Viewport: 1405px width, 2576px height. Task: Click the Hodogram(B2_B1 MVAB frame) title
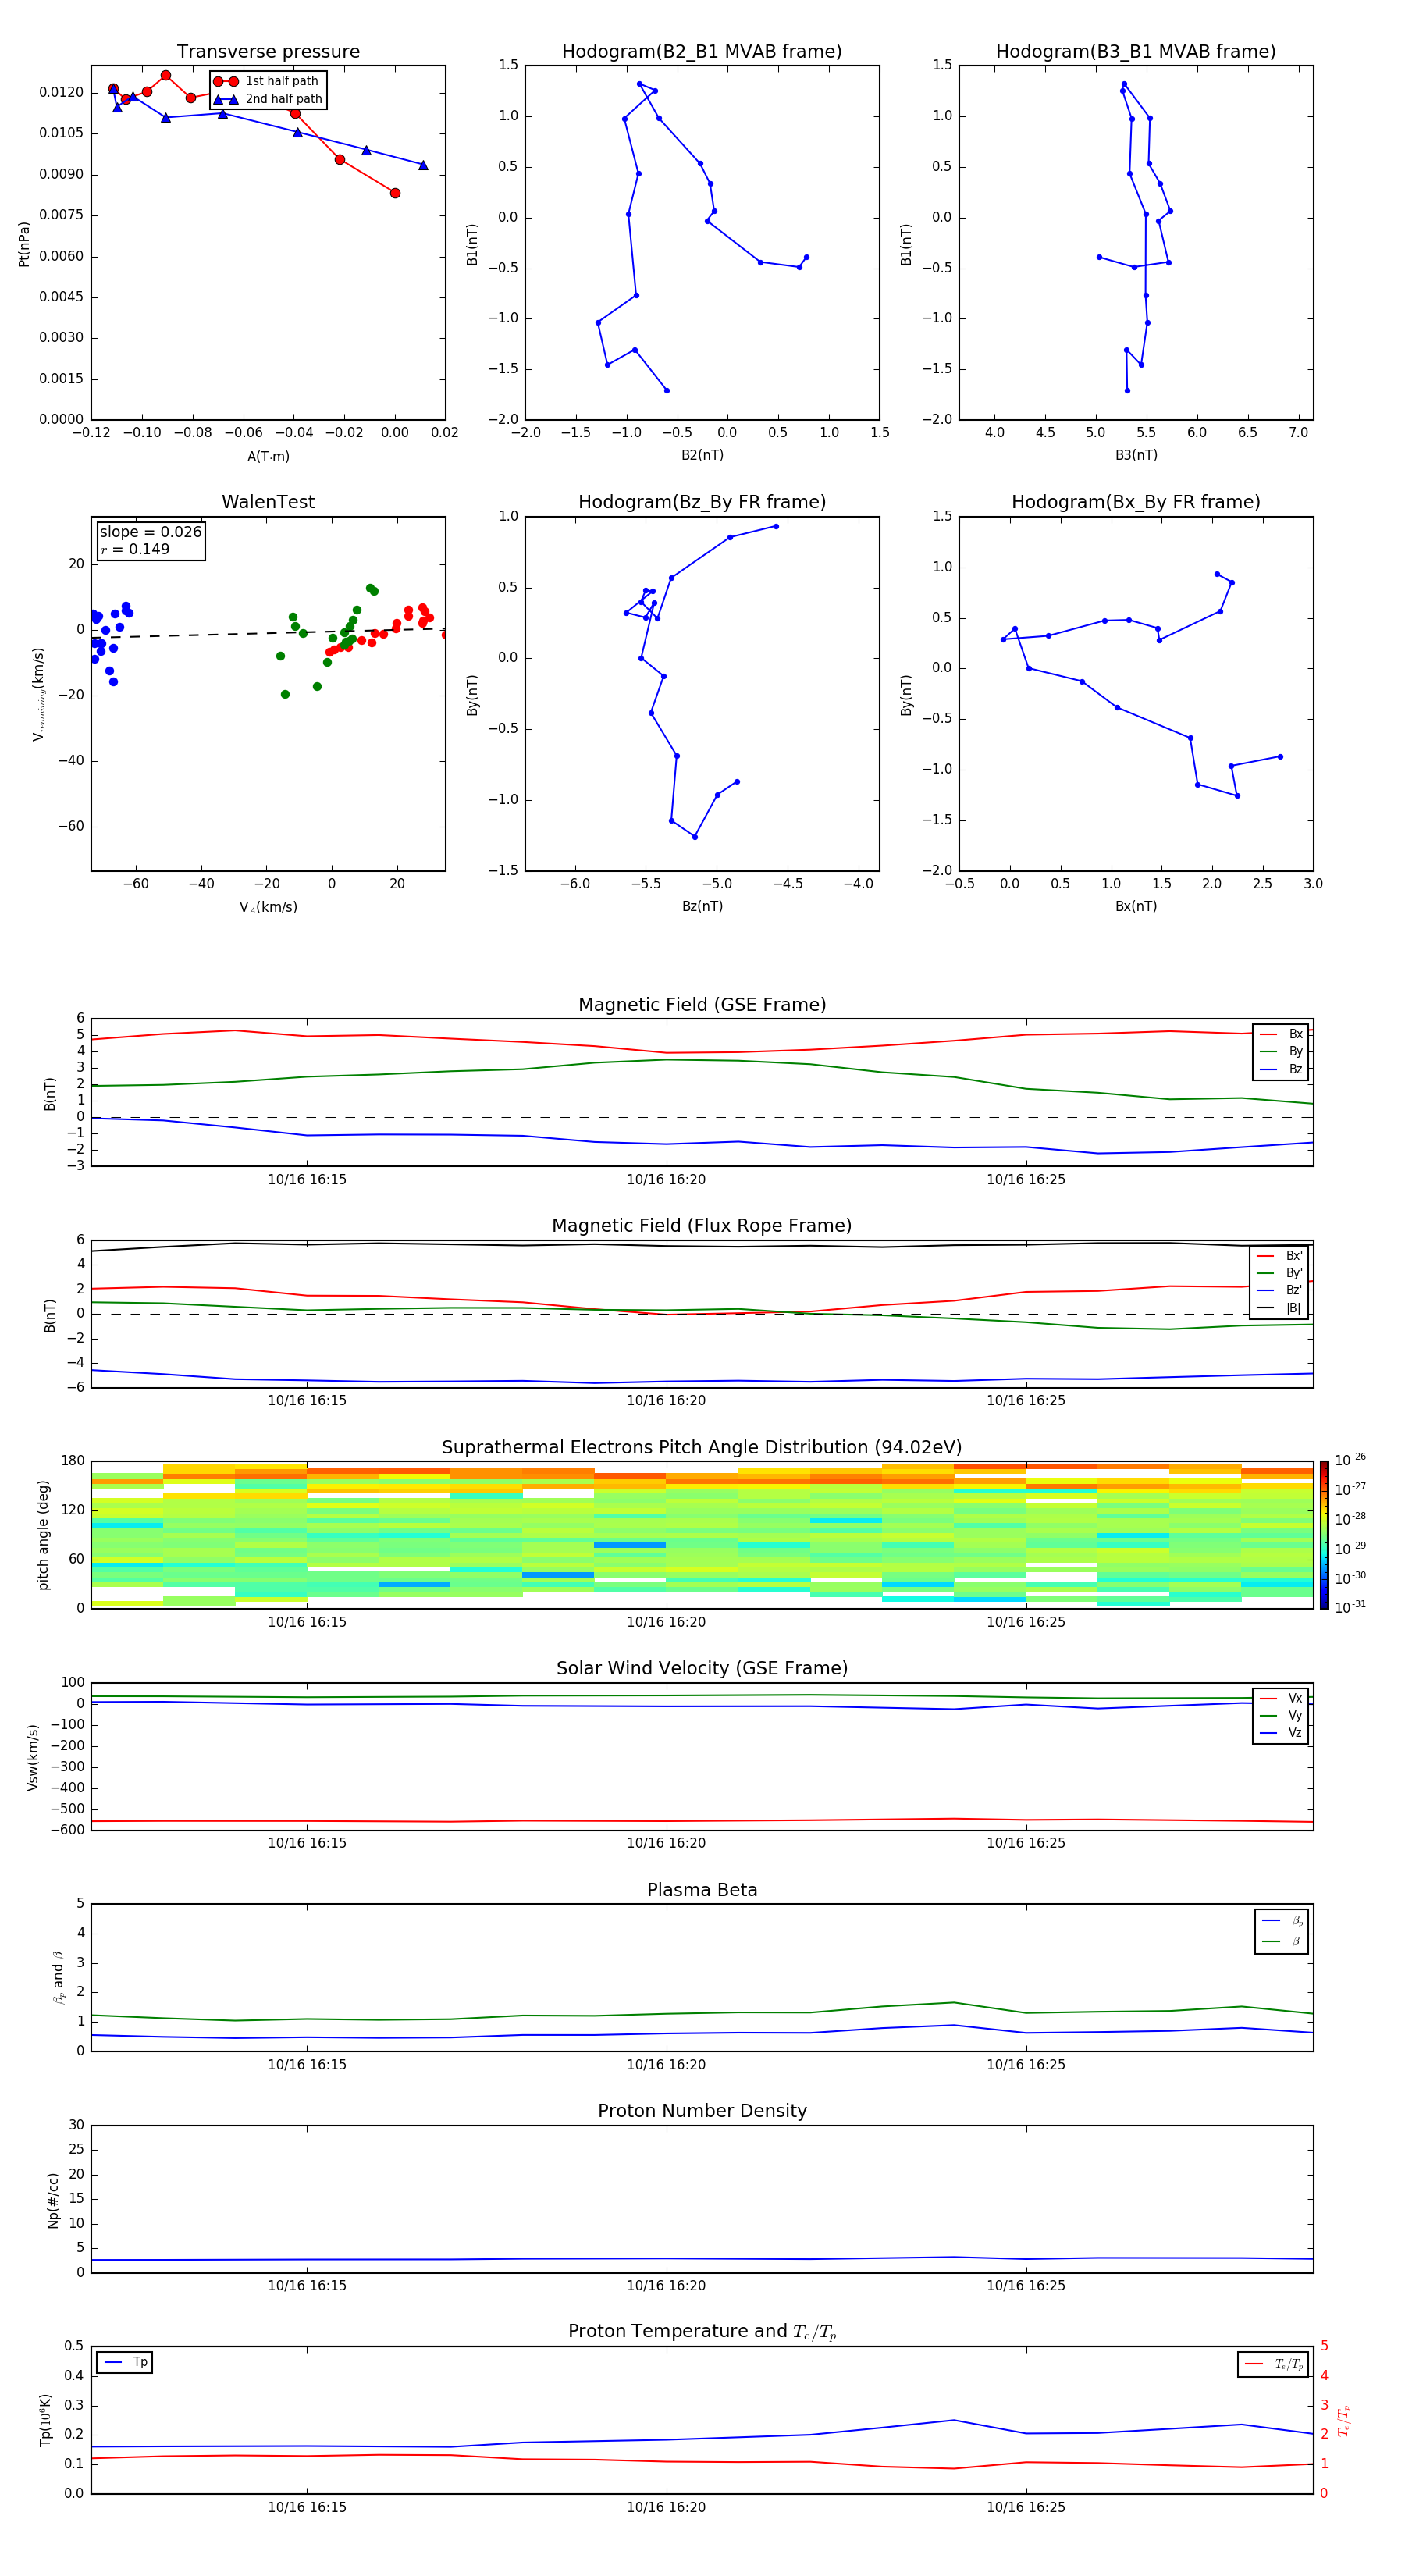pyautogui.click(x=701, y=52)
